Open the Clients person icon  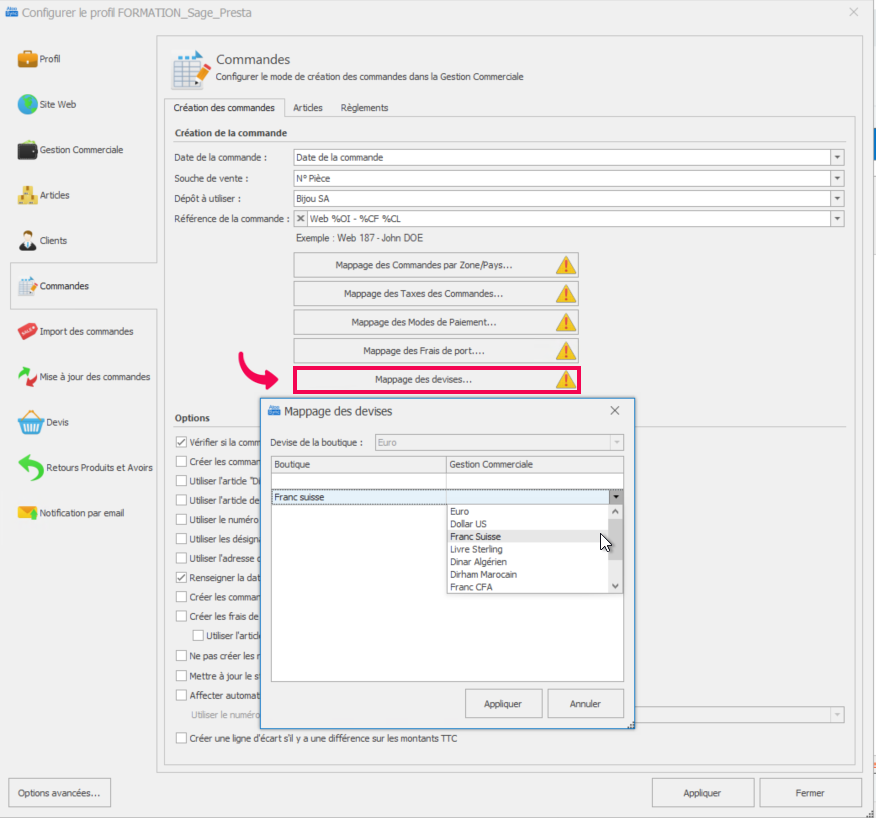27,241
